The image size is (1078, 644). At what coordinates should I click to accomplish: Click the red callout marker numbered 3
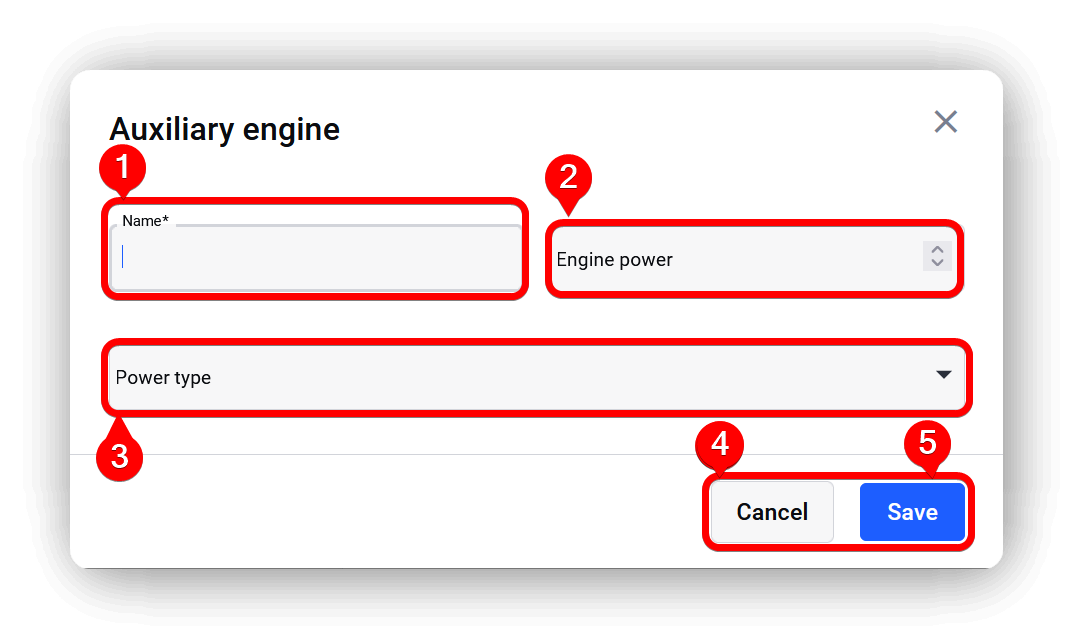point(120,456)
